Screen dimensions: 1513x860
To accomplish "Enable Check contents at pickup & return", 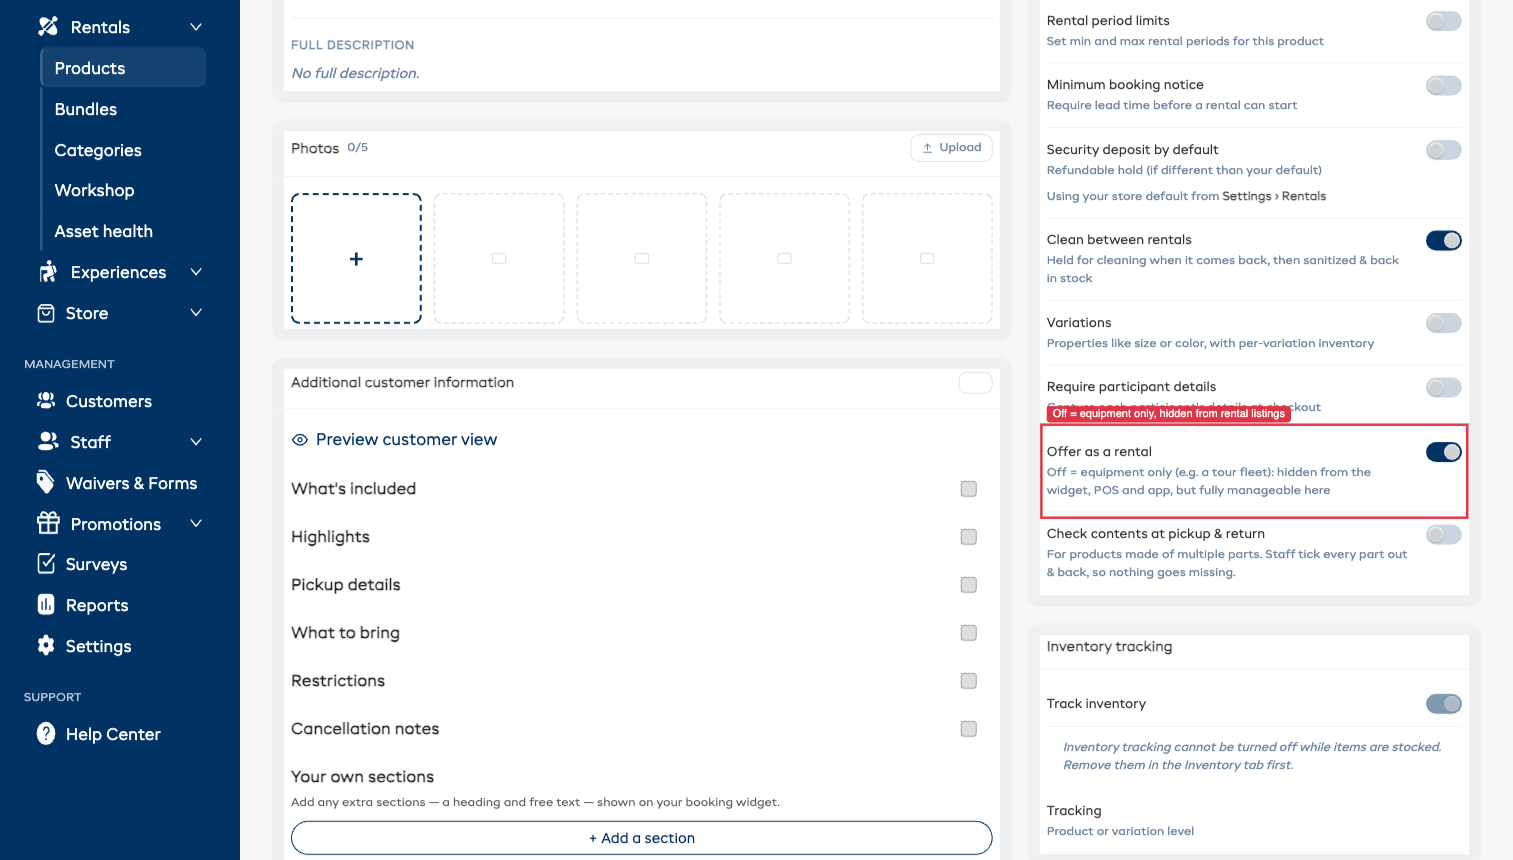I will 1443,534.
